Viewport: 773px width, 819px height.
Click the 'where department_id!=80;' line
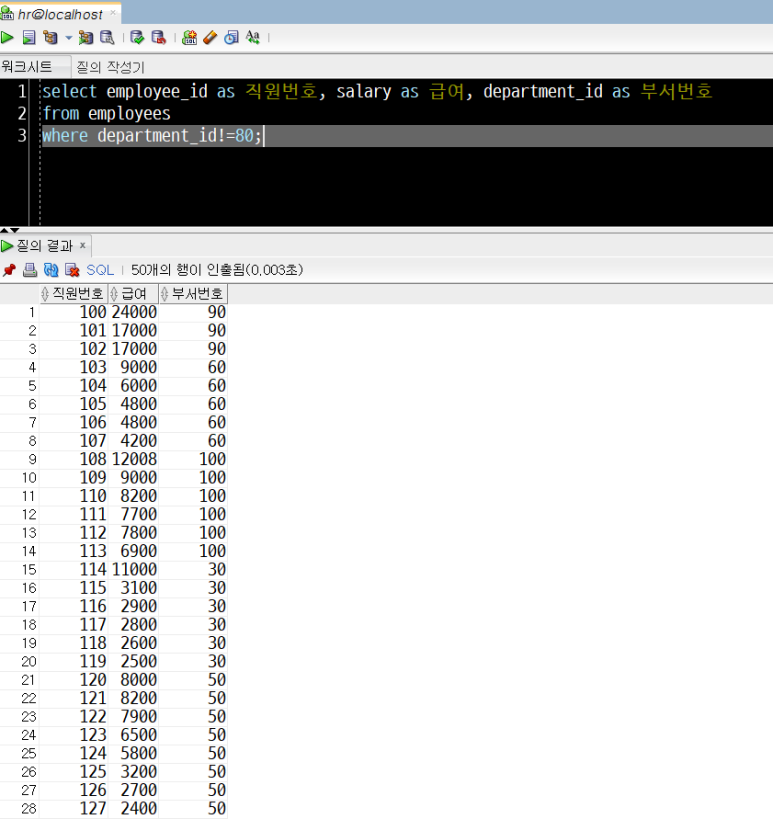click(151, 136)
